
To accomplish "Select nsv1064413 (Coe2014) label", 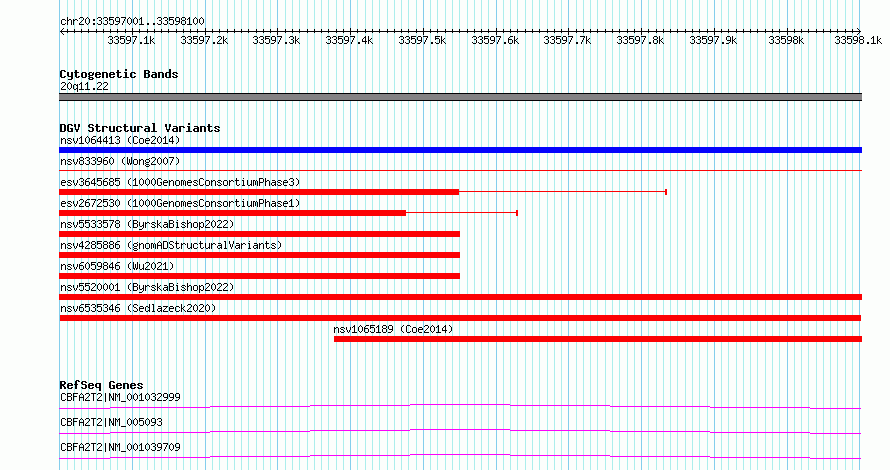I will click(120, 140).
